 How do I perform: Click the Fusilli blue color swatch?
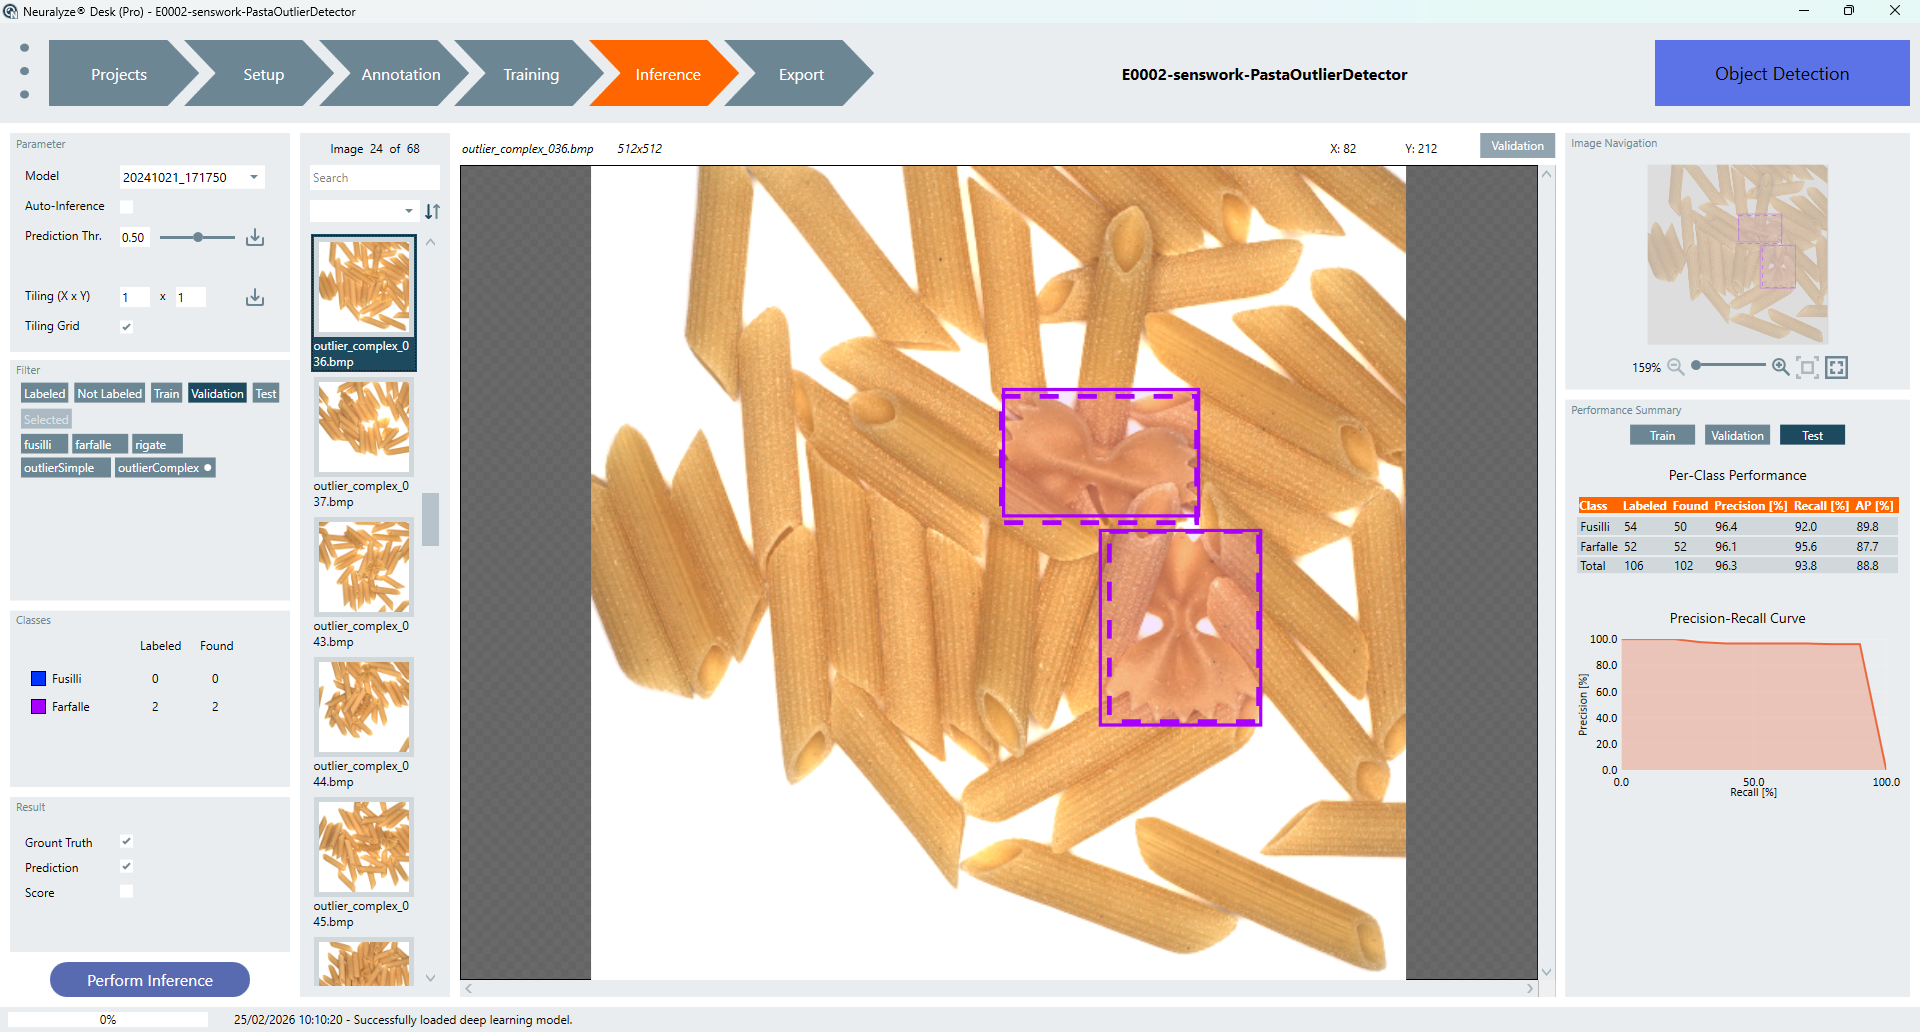click(38, 678)
